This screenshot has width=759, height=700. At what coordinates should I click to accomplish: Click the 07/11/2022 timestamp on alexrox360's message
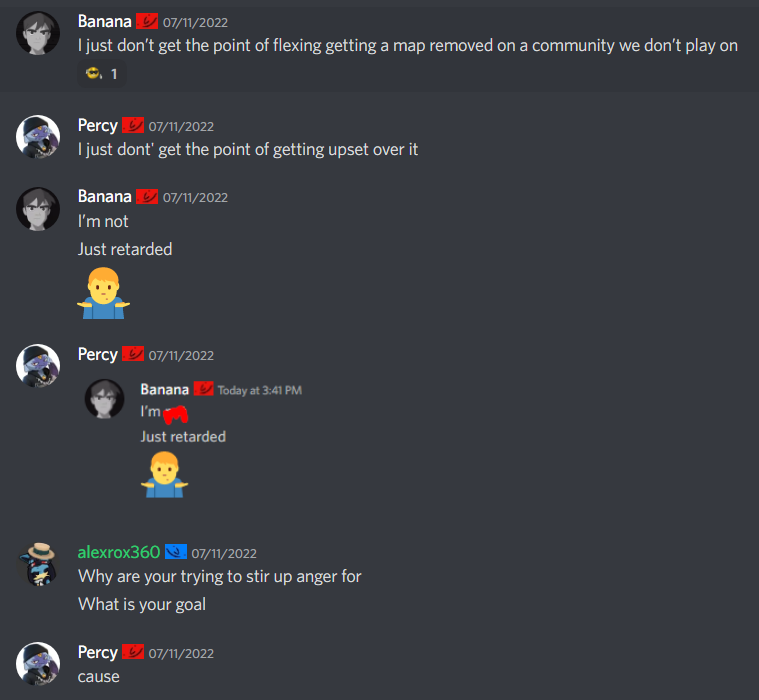coord(224,553)
